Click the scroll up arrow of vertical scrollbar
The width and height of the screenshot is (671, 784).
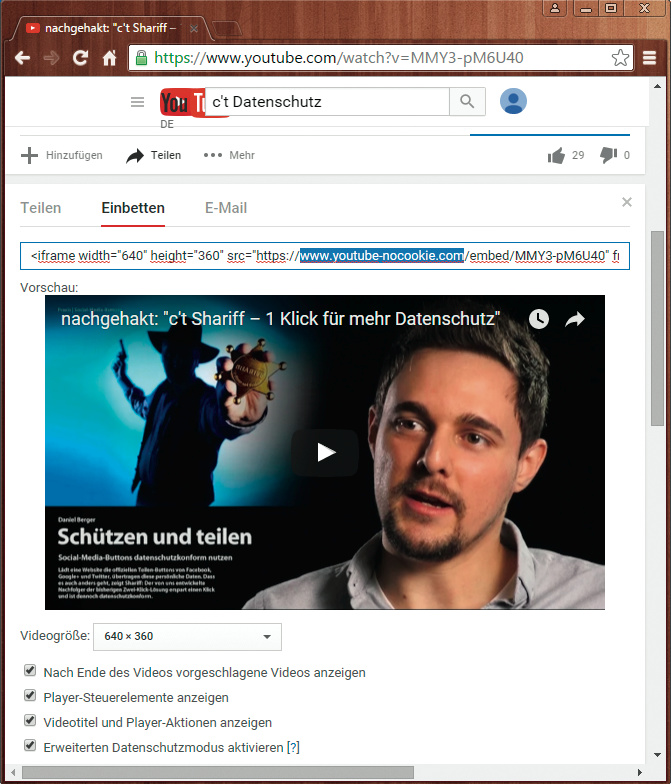click(657, 86)
